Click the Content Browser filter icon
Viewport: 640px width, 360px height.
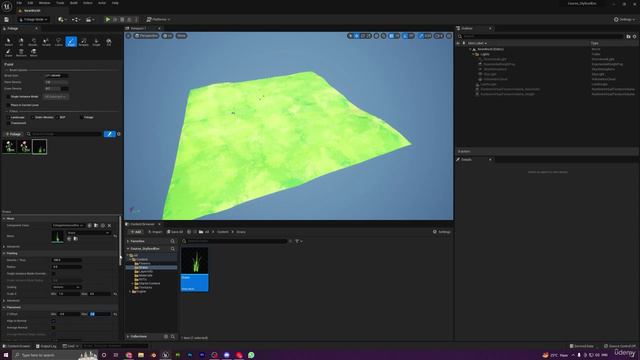pyautogui.click(x=297, y=241)
